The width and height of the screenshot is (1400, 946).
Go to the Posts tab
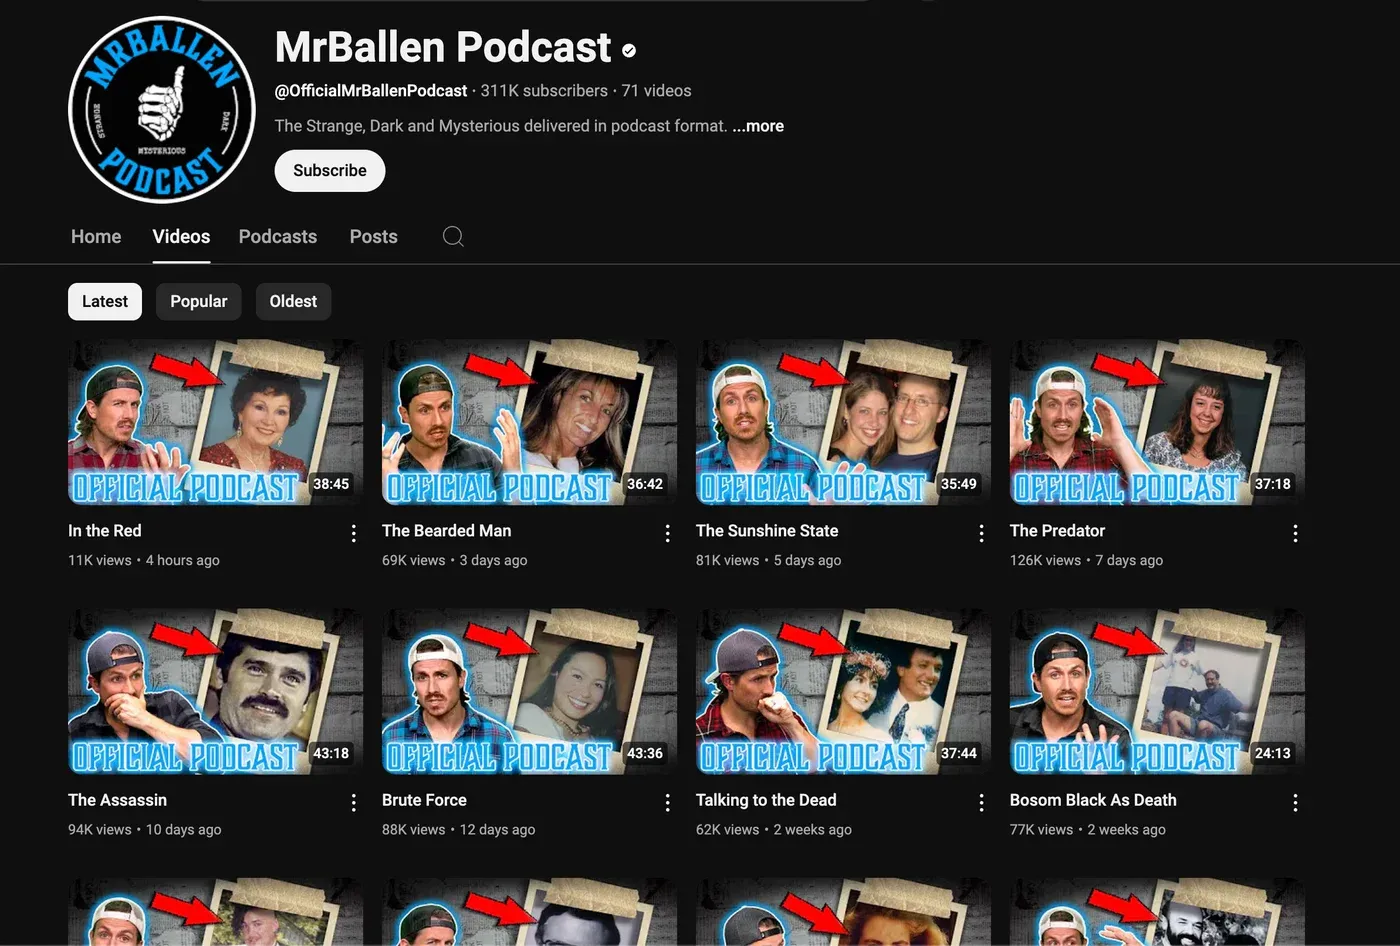374,237
